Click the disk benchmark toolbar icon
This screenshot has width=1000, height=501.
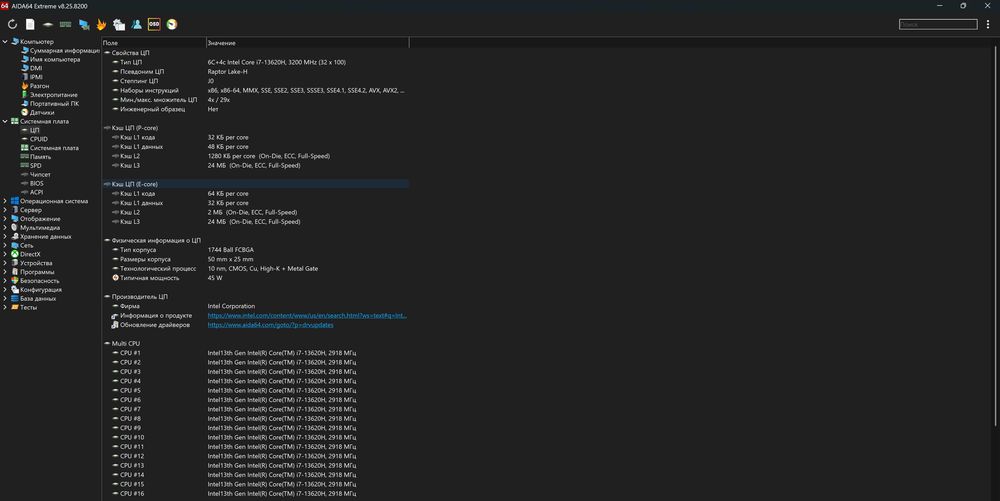(48, 24)
